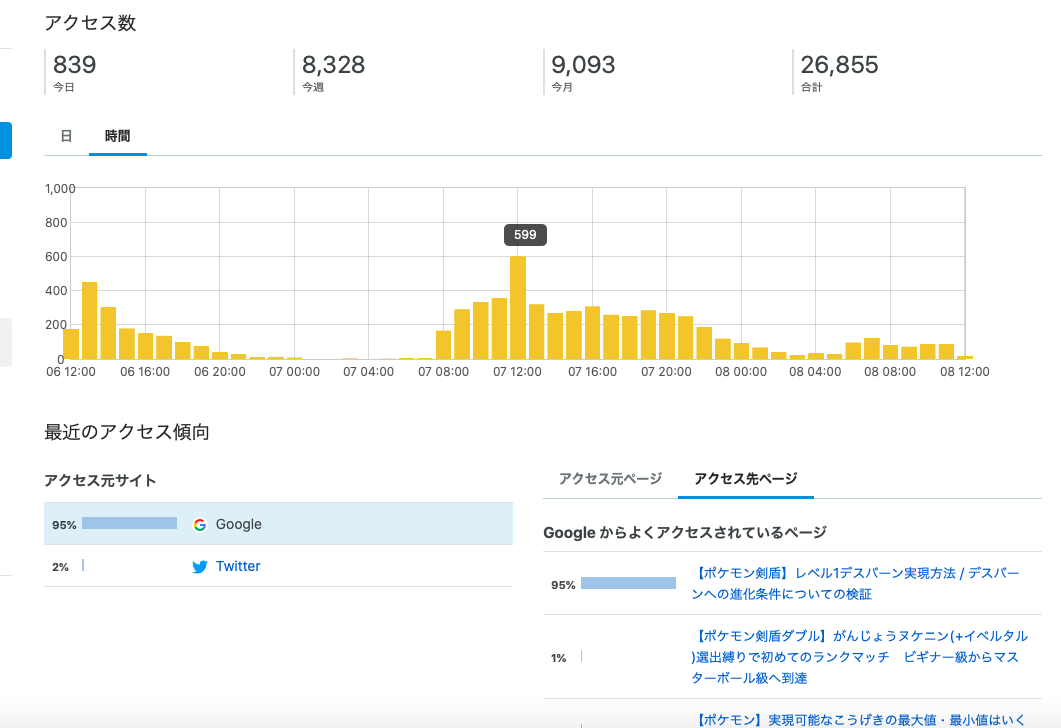Viewport: 1061px width, 728px height.
Task: Open the Twitter referrer link
Action: 238,566
